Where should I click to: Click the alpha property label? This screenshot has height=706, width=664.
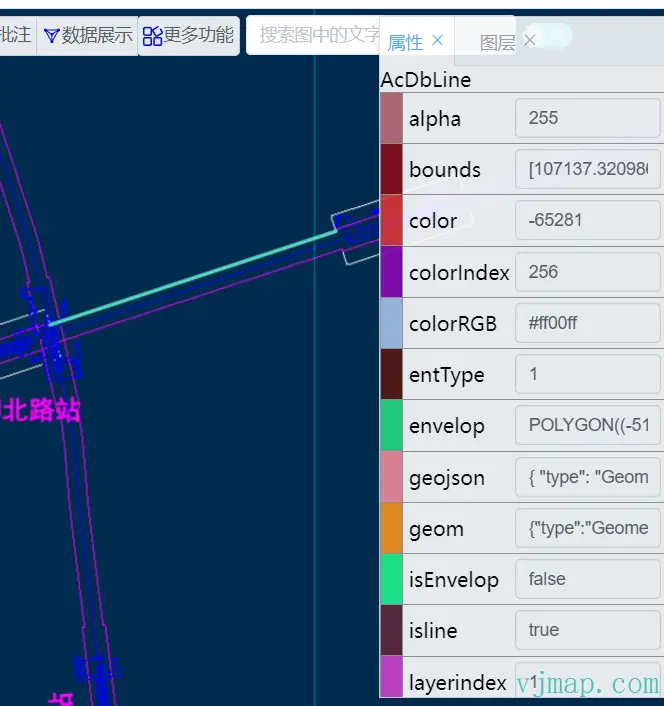coord(435,119)
